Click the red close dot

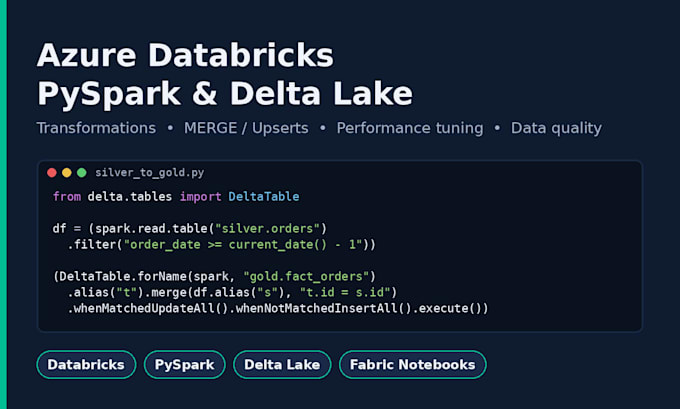(52, 173)
